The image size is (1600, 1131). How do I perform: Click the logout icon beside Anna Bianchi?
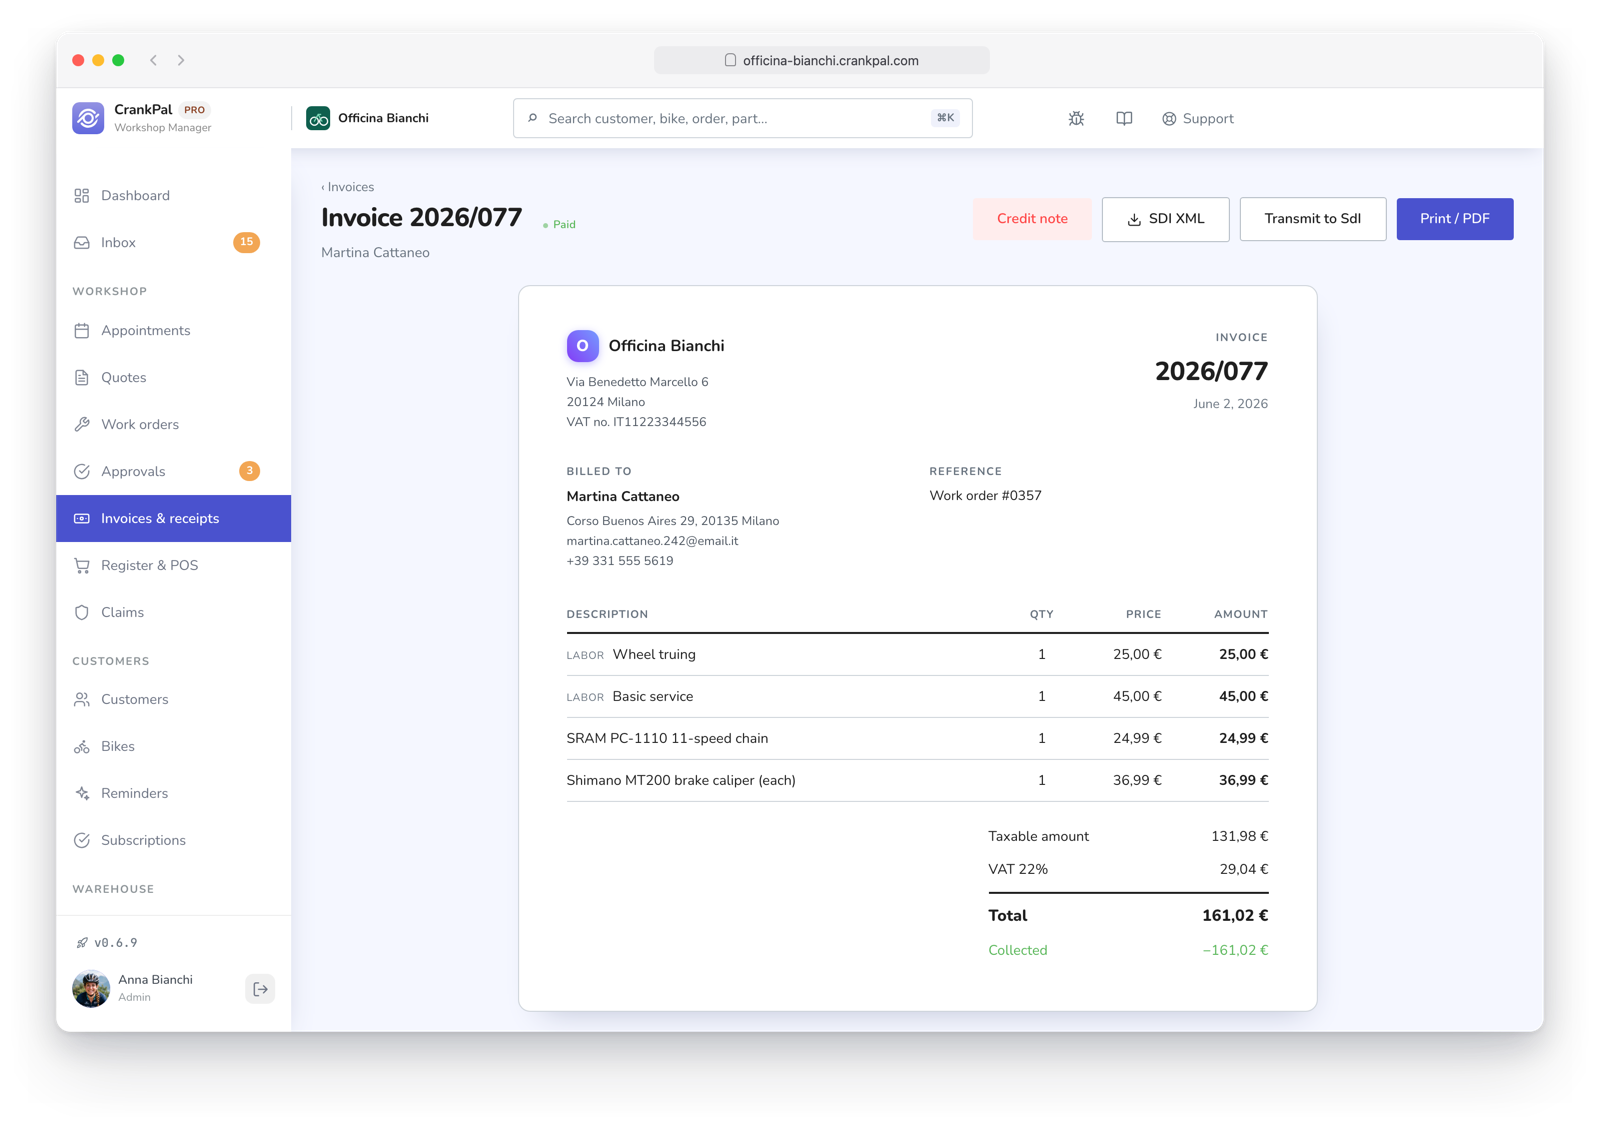pyautogui.click(x=260, y=989)
